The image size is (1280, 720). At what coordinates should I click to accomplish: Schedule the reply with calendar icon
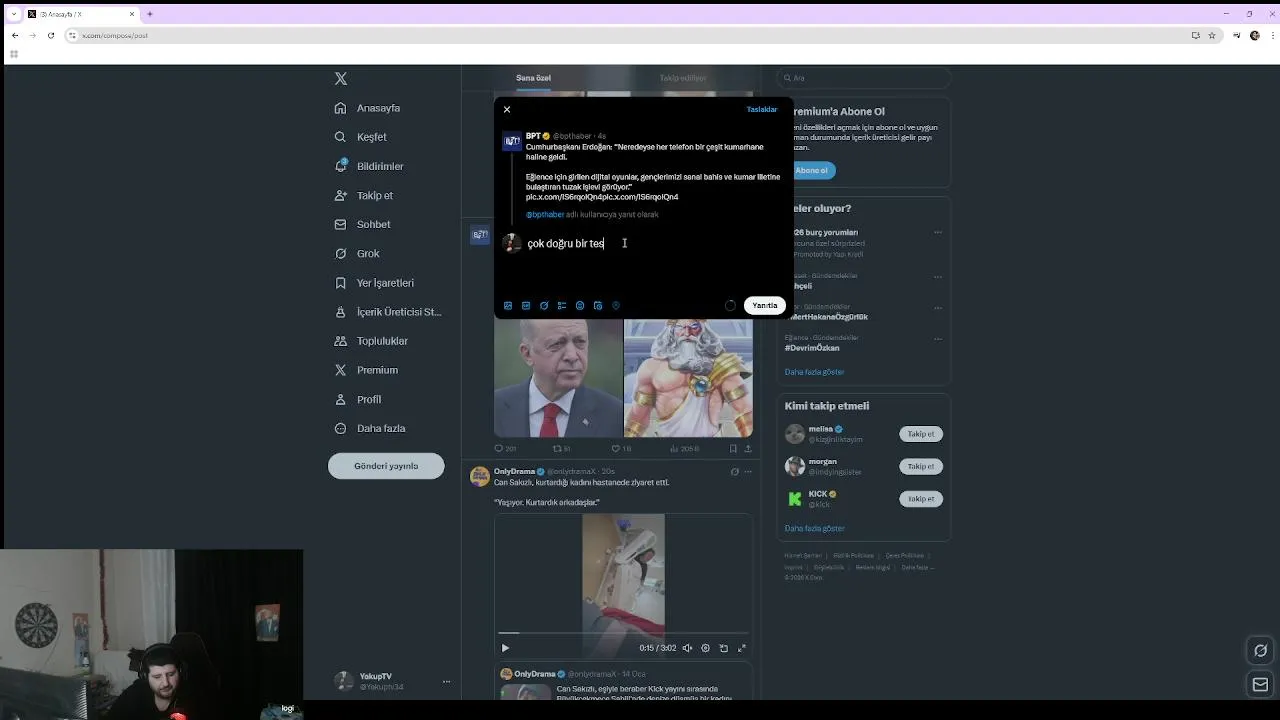click(x=598, y=306)
